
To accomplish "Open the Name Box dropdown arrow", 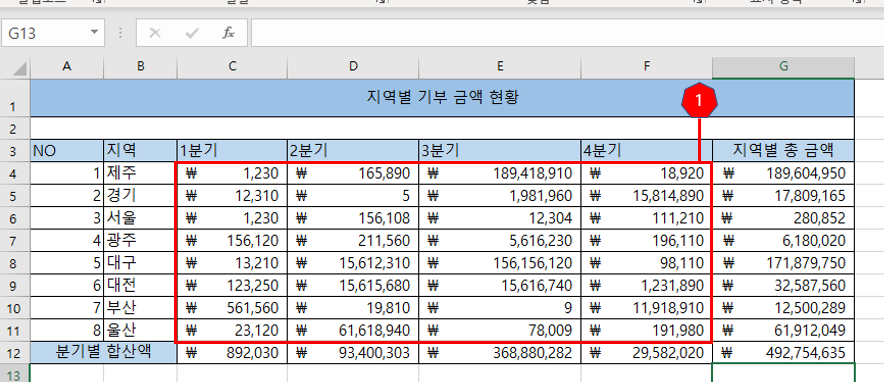I will 94,33.
